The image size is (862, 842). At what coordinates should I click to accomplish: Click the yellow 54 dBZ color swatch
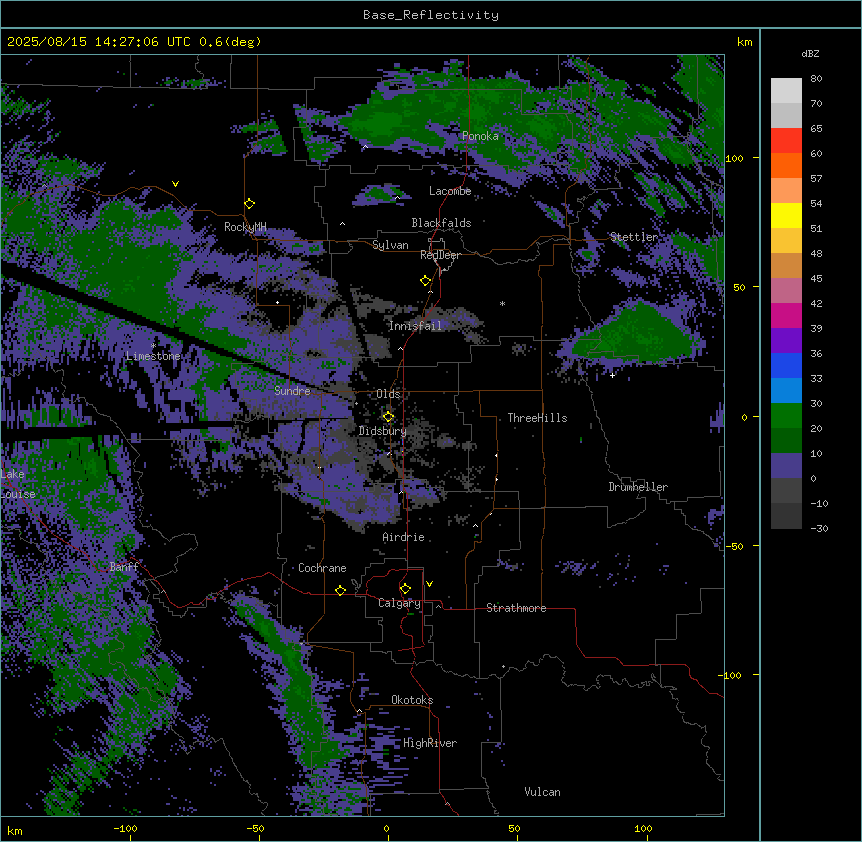(786, 215)
